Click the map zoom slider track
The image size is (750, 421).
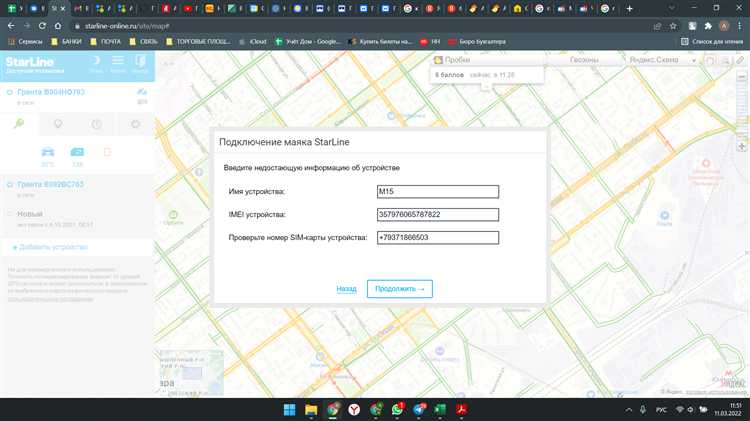point(742,111)
